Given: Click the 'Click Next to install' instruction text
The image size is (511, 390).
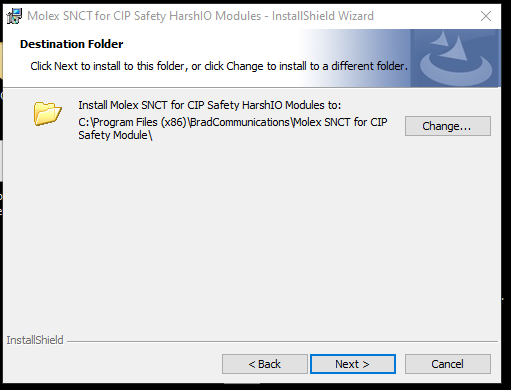Looking at the screenshot, I should 219,66.
